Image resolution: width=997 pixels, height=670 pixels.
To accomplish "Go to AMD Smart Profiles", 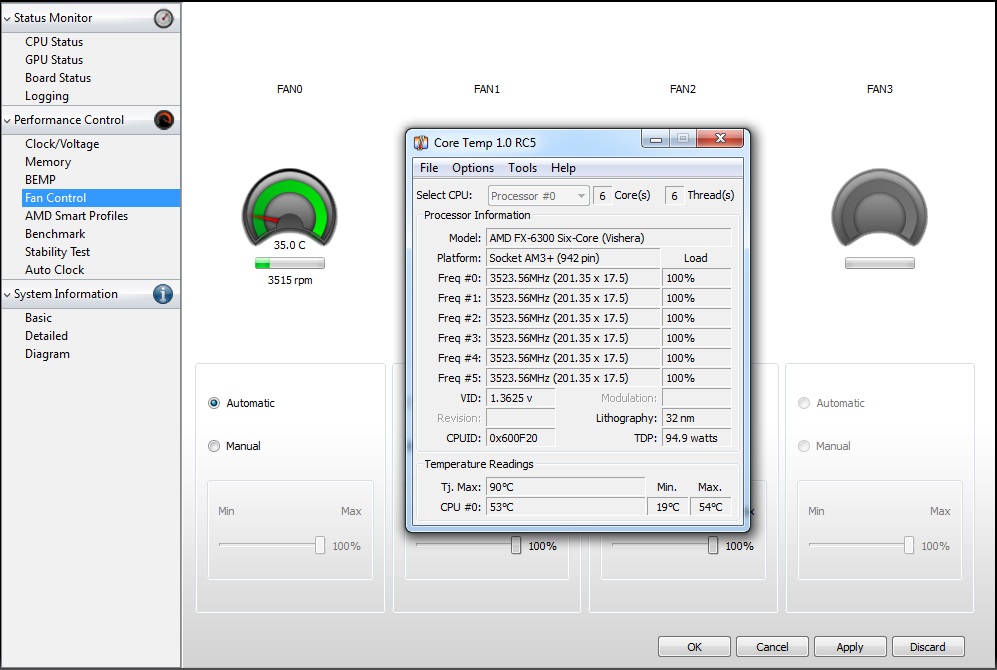I will coord(76,216).
